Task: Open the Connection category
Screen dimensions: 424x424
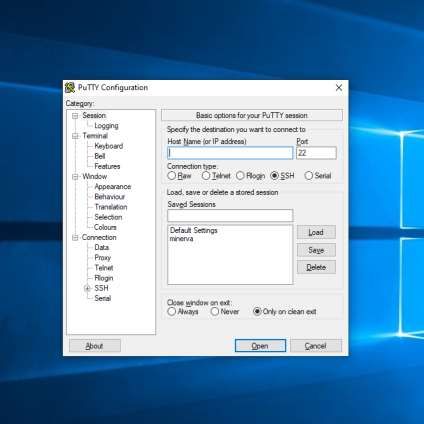Action: click(x=99, y=237)
